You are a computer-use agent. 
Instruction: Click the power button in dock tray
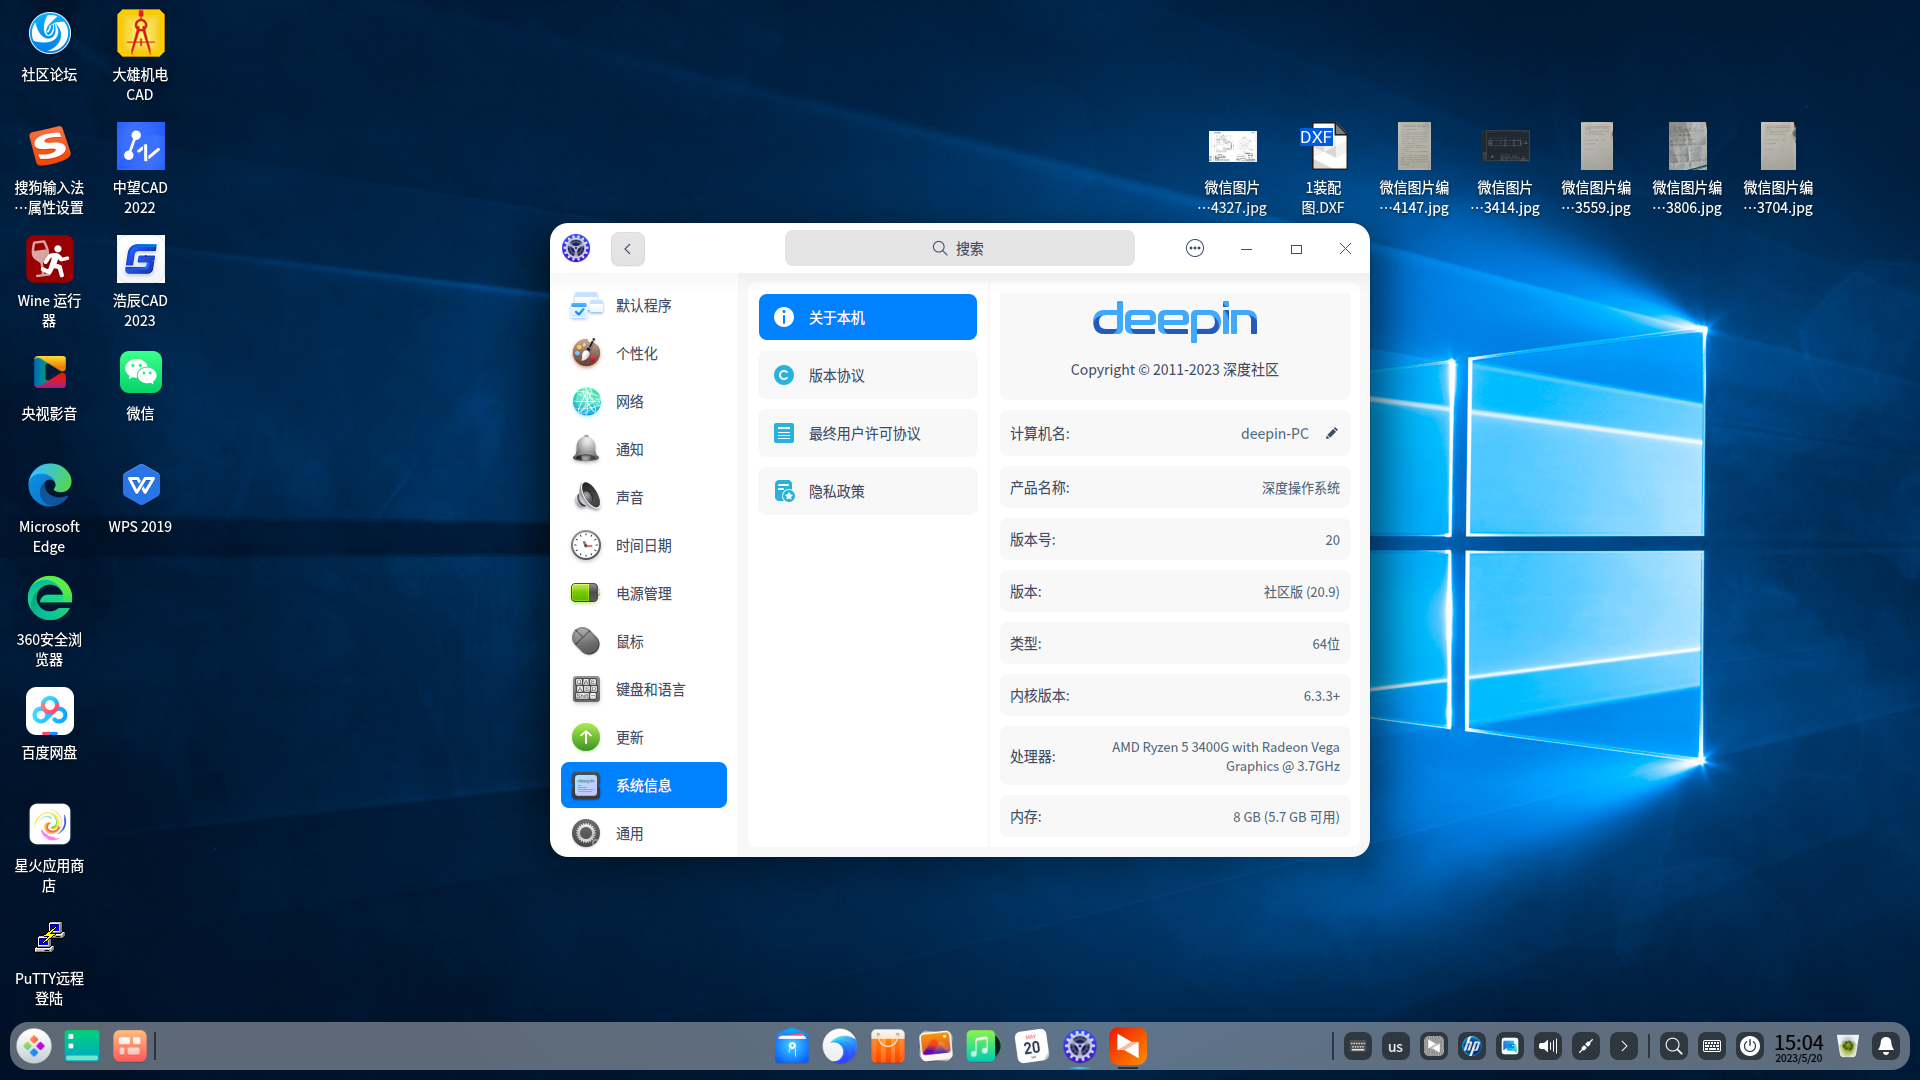1750,1047
